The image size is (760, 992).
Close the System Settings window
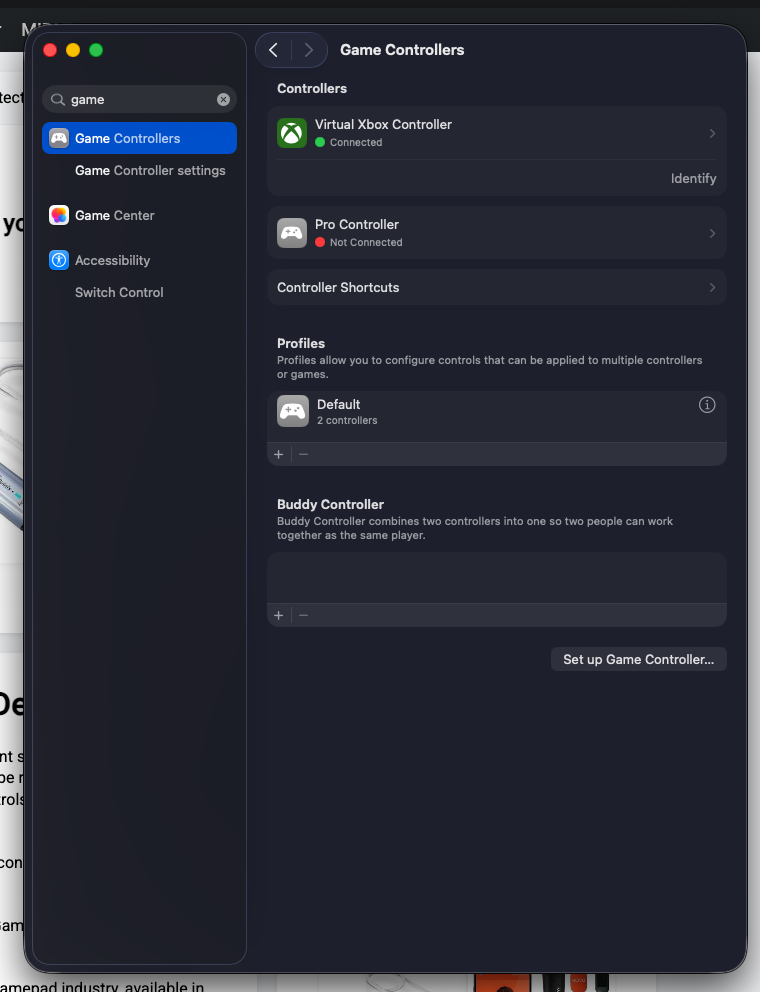[x=50, y=50]
